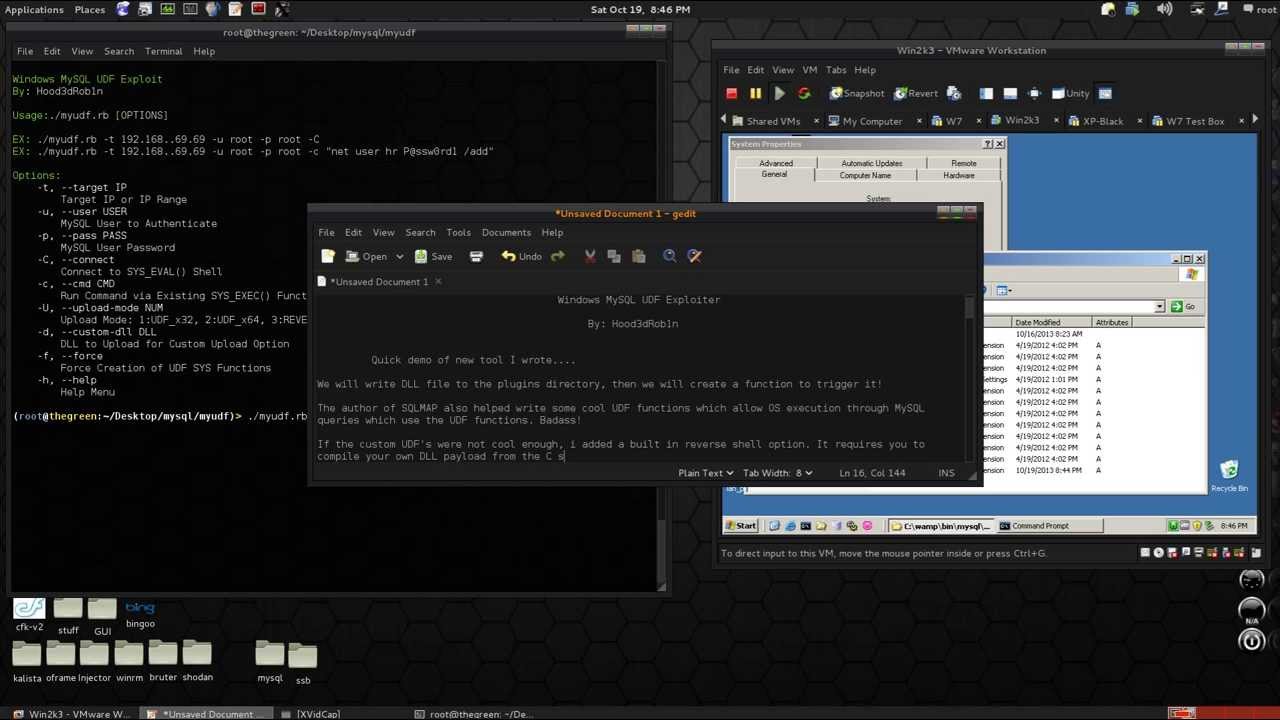Close the Unsaved Document 1 tab

click(x=437, y=281)
